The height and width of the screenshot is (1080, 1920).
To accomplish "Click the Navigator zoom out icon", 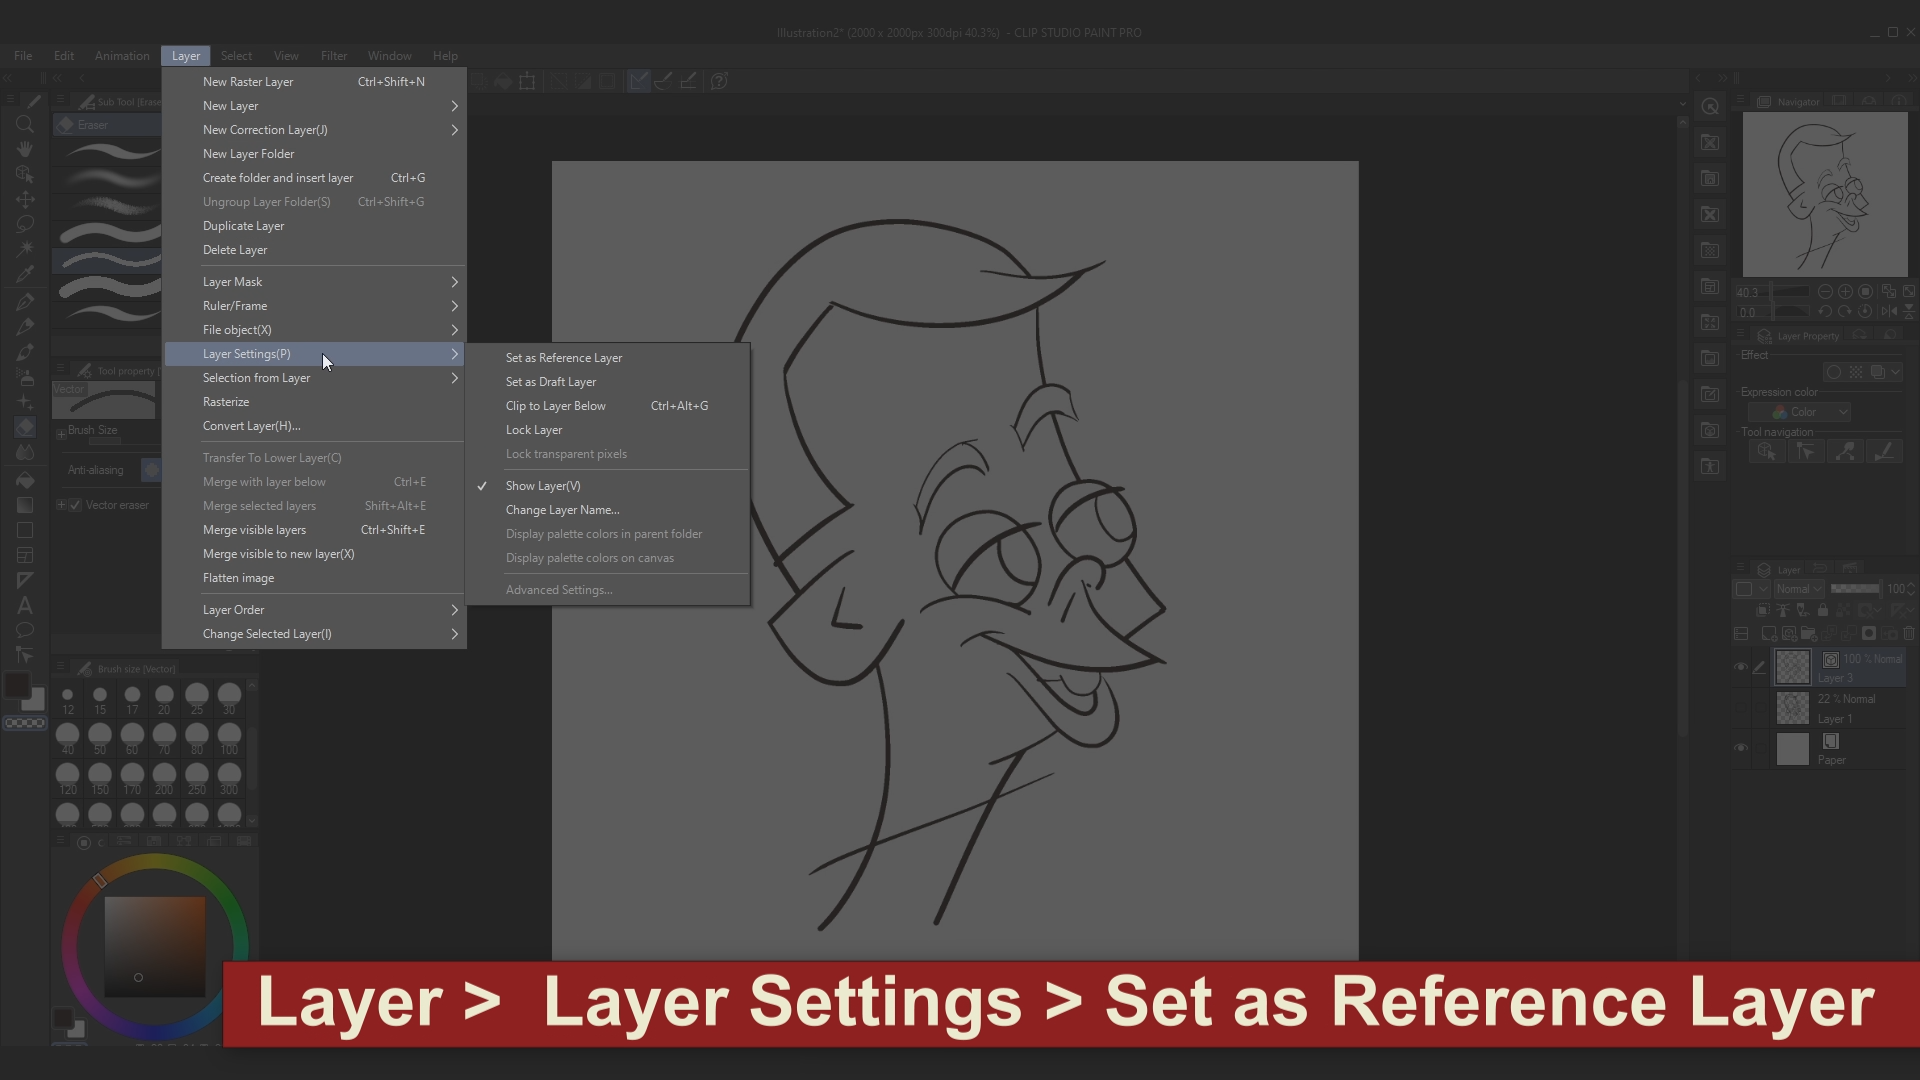I will point(1825,292).
